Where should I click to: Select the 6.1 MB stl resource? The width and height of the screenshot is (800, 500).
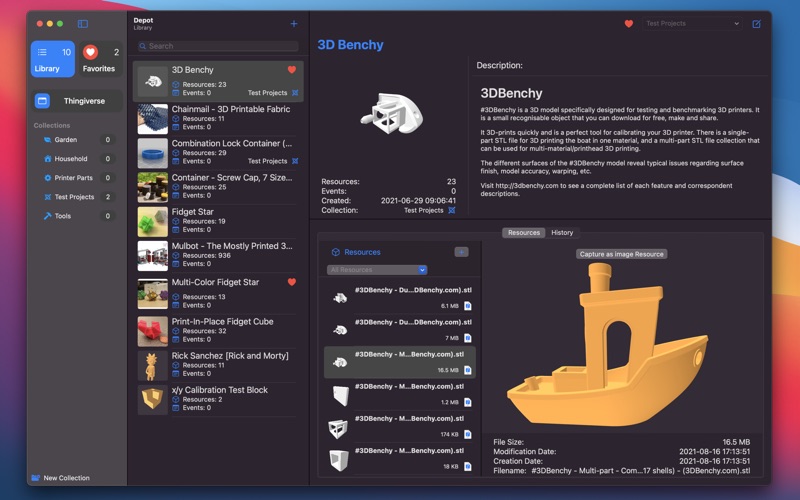click(x=400, y=298)
